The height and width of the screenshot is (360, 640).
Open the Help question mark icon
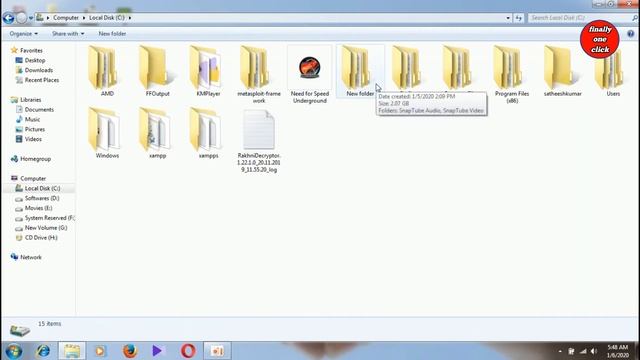point(631,34)
